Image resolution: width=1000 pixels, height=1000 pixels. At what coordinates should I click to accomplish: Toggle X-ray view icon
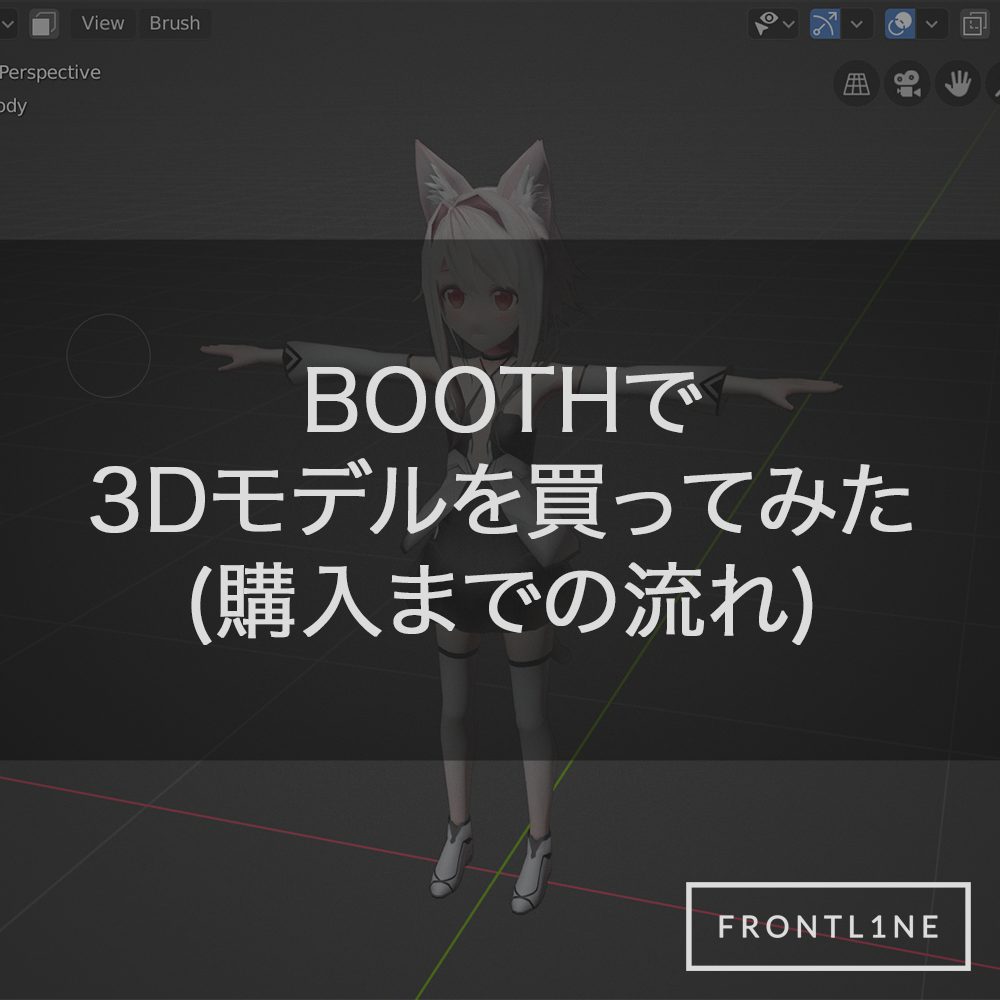point(974,24)
